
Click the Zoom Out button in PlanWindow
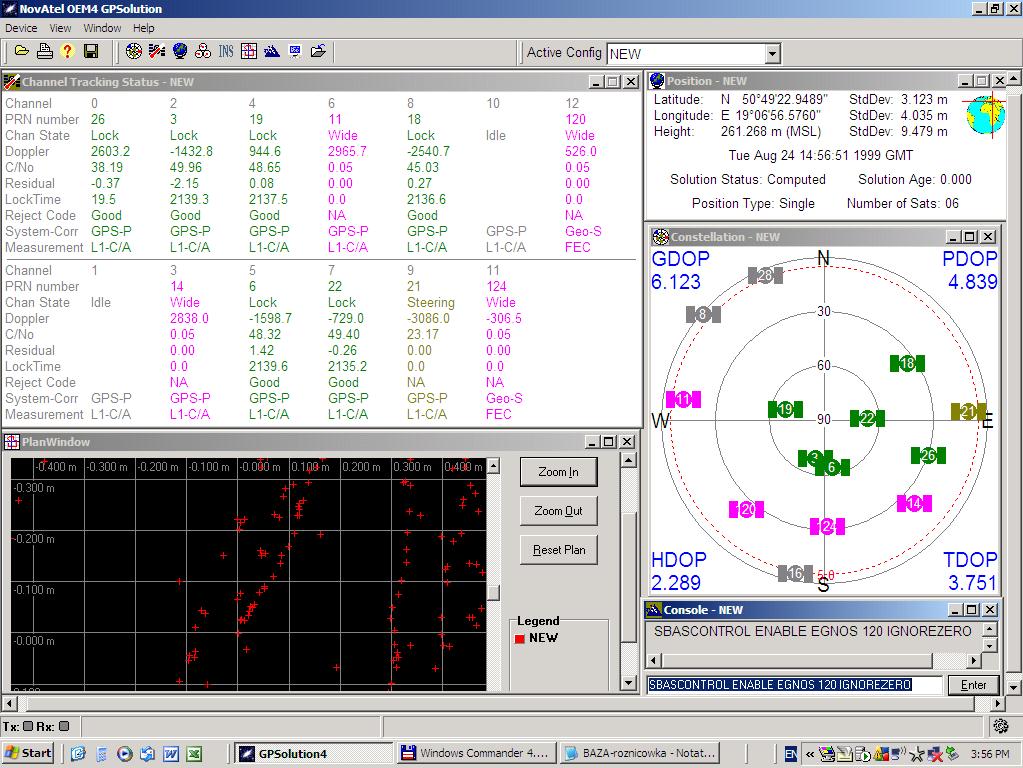pos(558,511)
